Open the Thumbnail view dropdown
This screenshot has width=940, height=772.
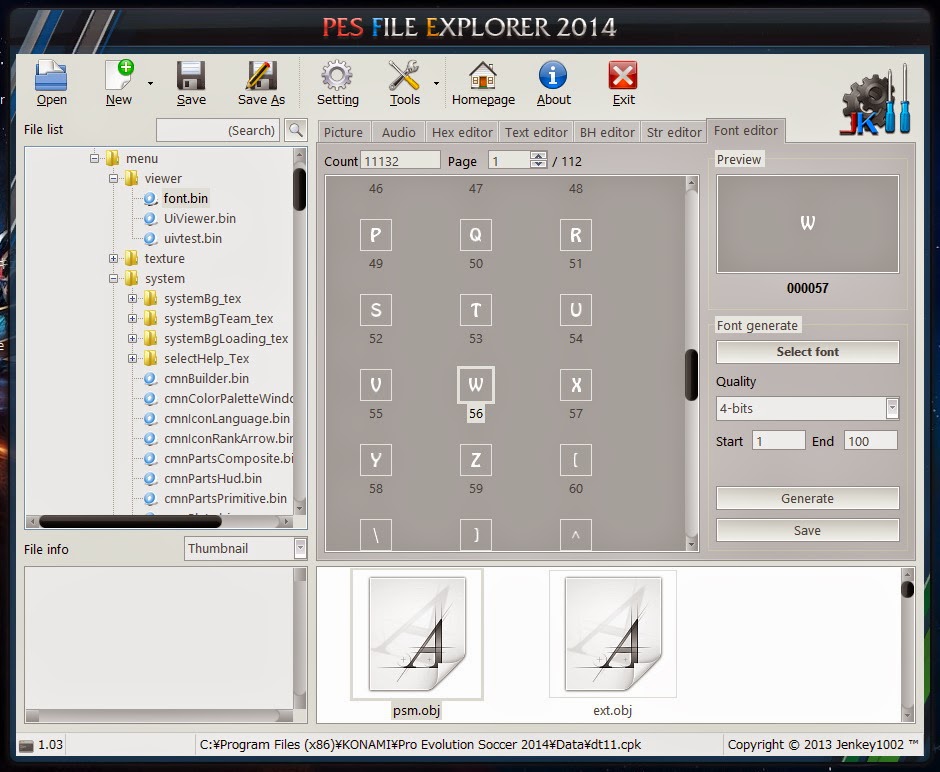pos(301,548)
